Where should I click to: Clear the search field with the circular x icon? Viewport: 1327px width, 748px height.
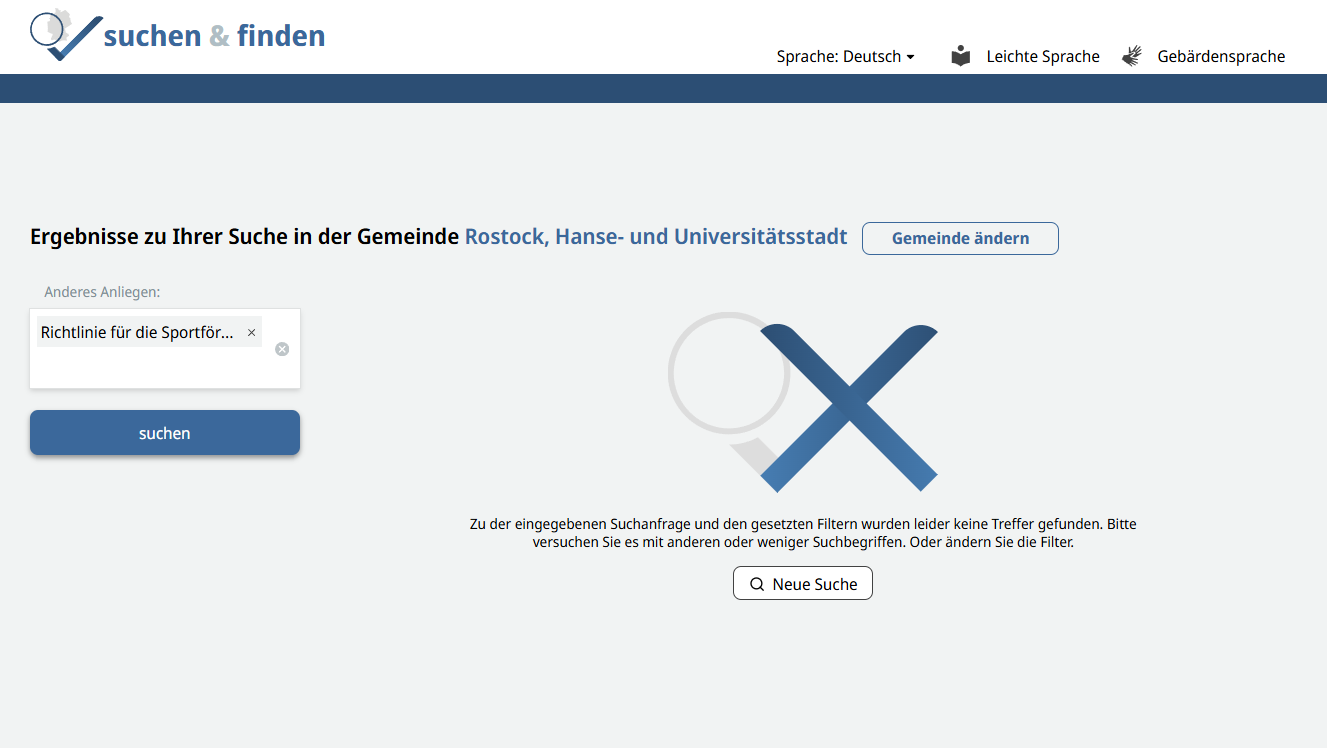click(281, 349)
